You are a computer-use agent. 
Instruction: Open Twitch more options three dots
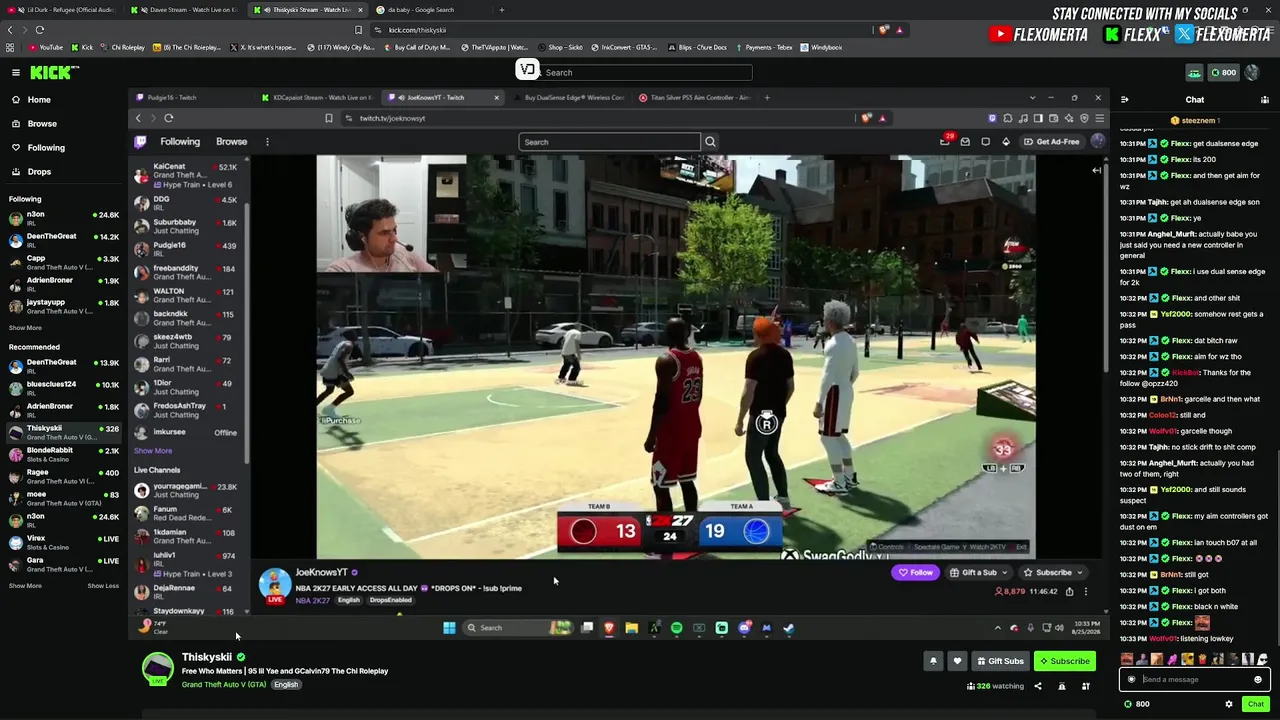pyautogui.click(x=267, y=142)
